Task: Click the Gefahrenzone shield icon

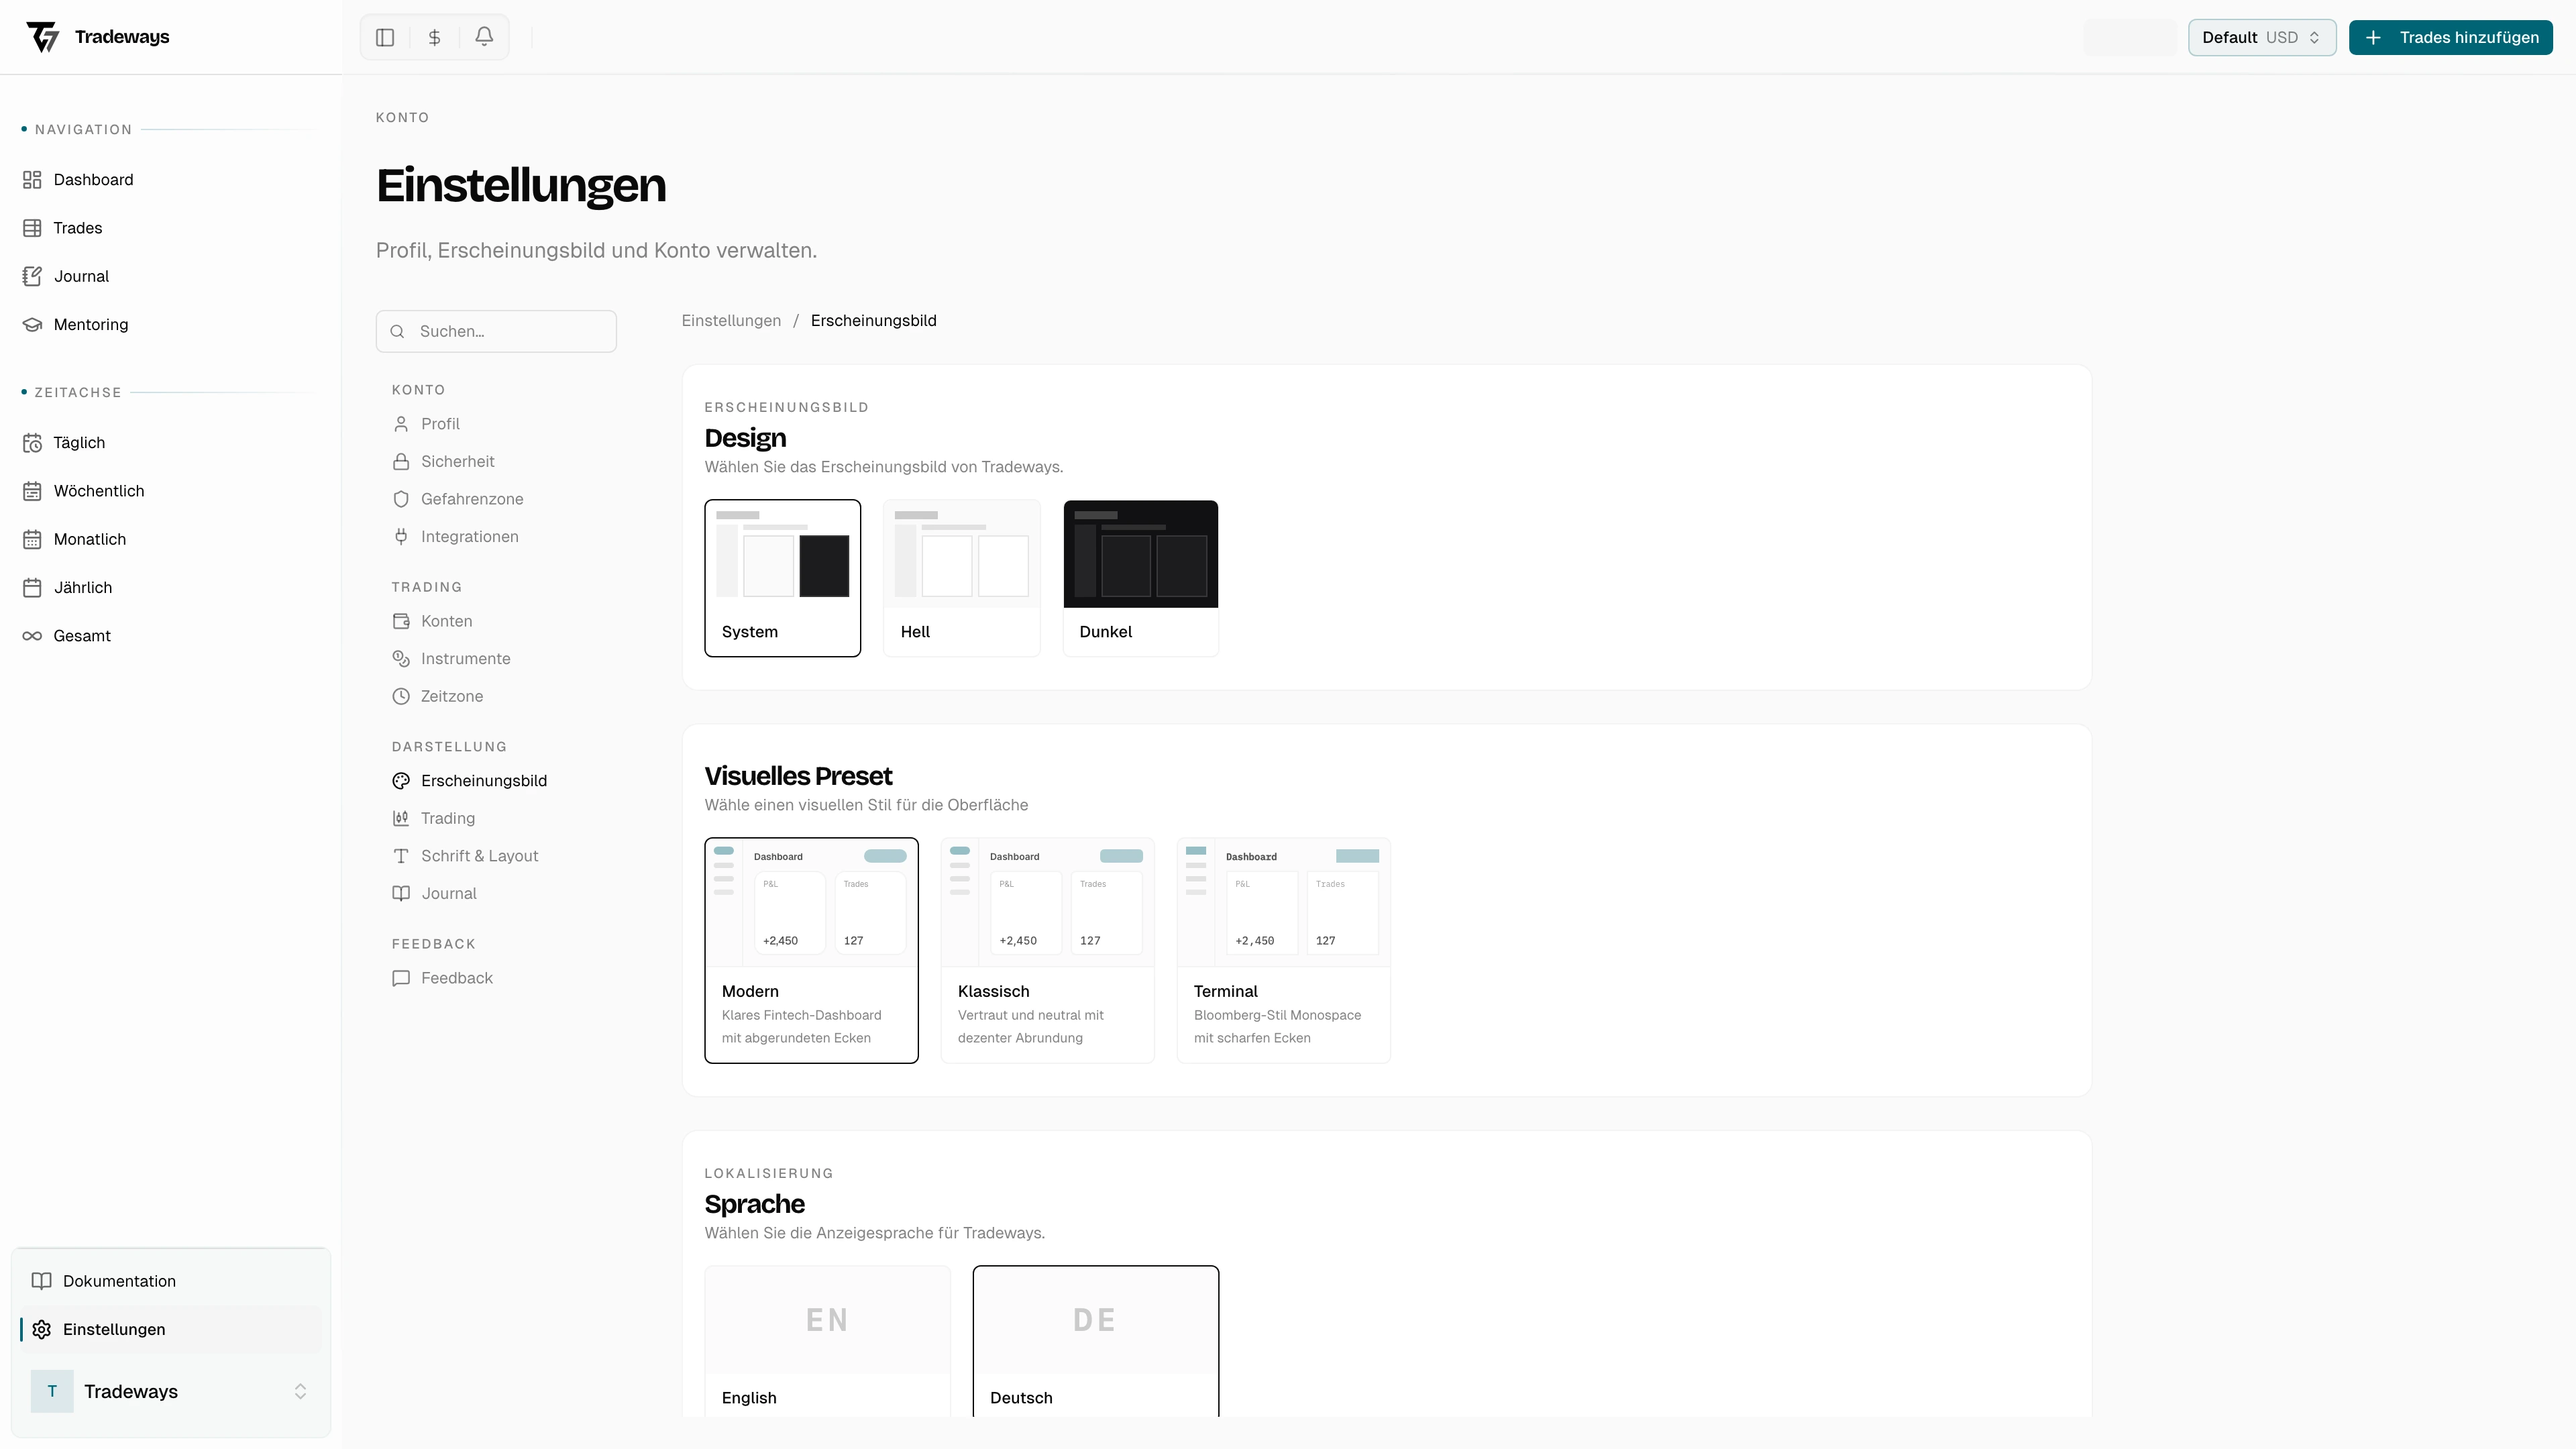Action: [x=401, y=499]
